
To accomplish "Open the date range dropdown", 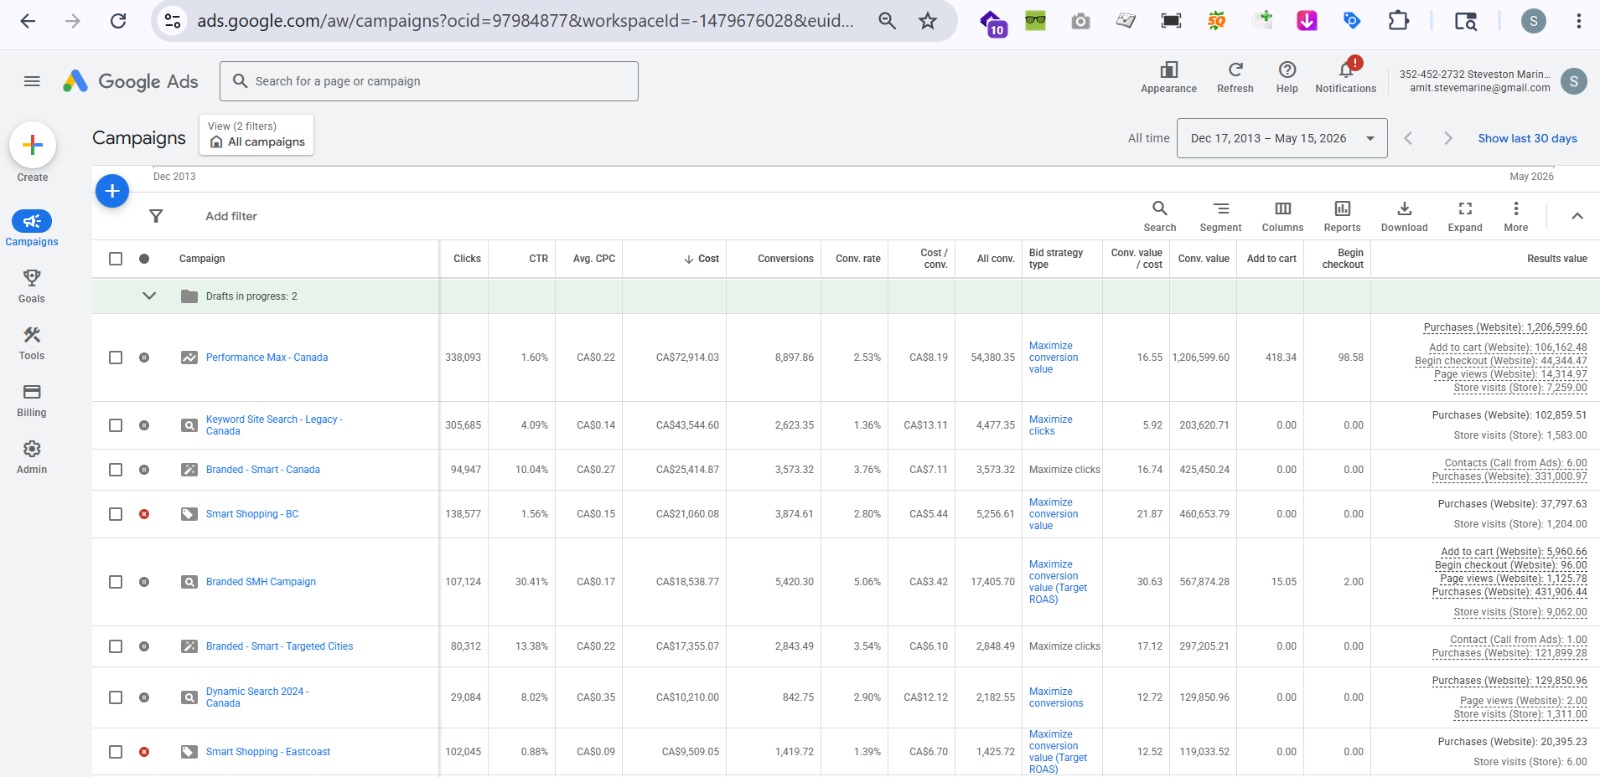I will 1282,138.
